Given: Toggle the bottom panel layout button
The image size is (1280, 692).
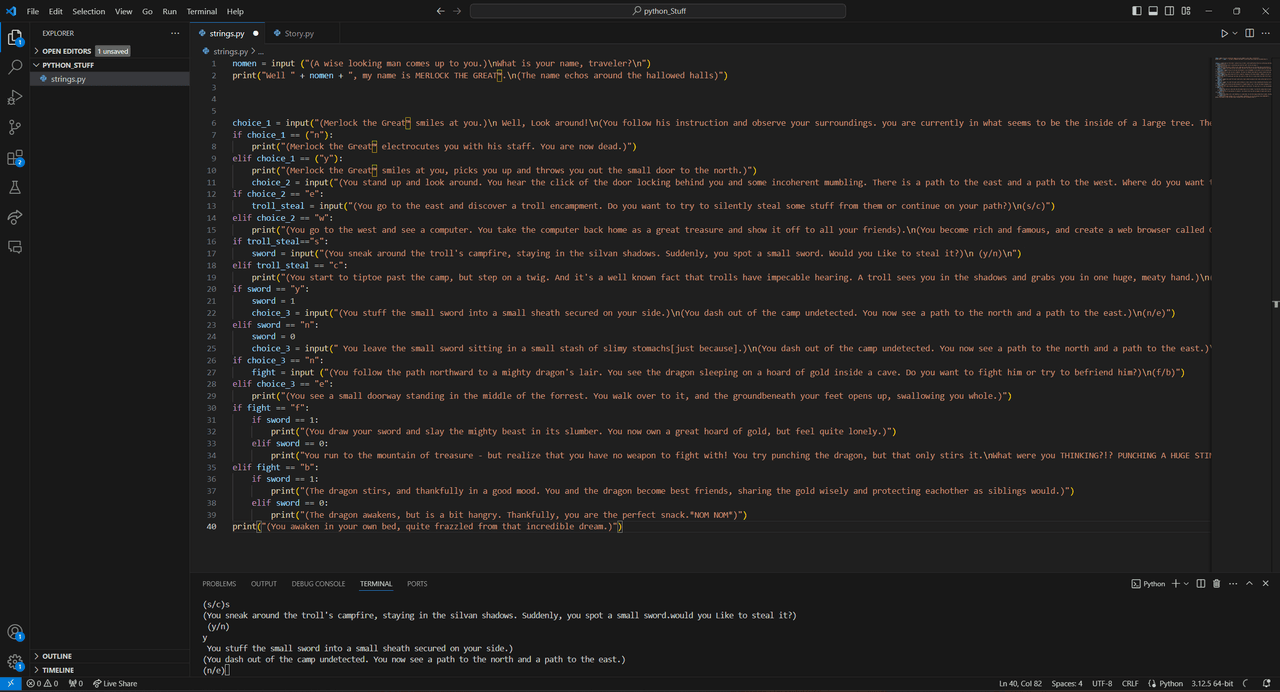Looking at the screenshot, I should pyautogui.click(x=1153, y=11).
